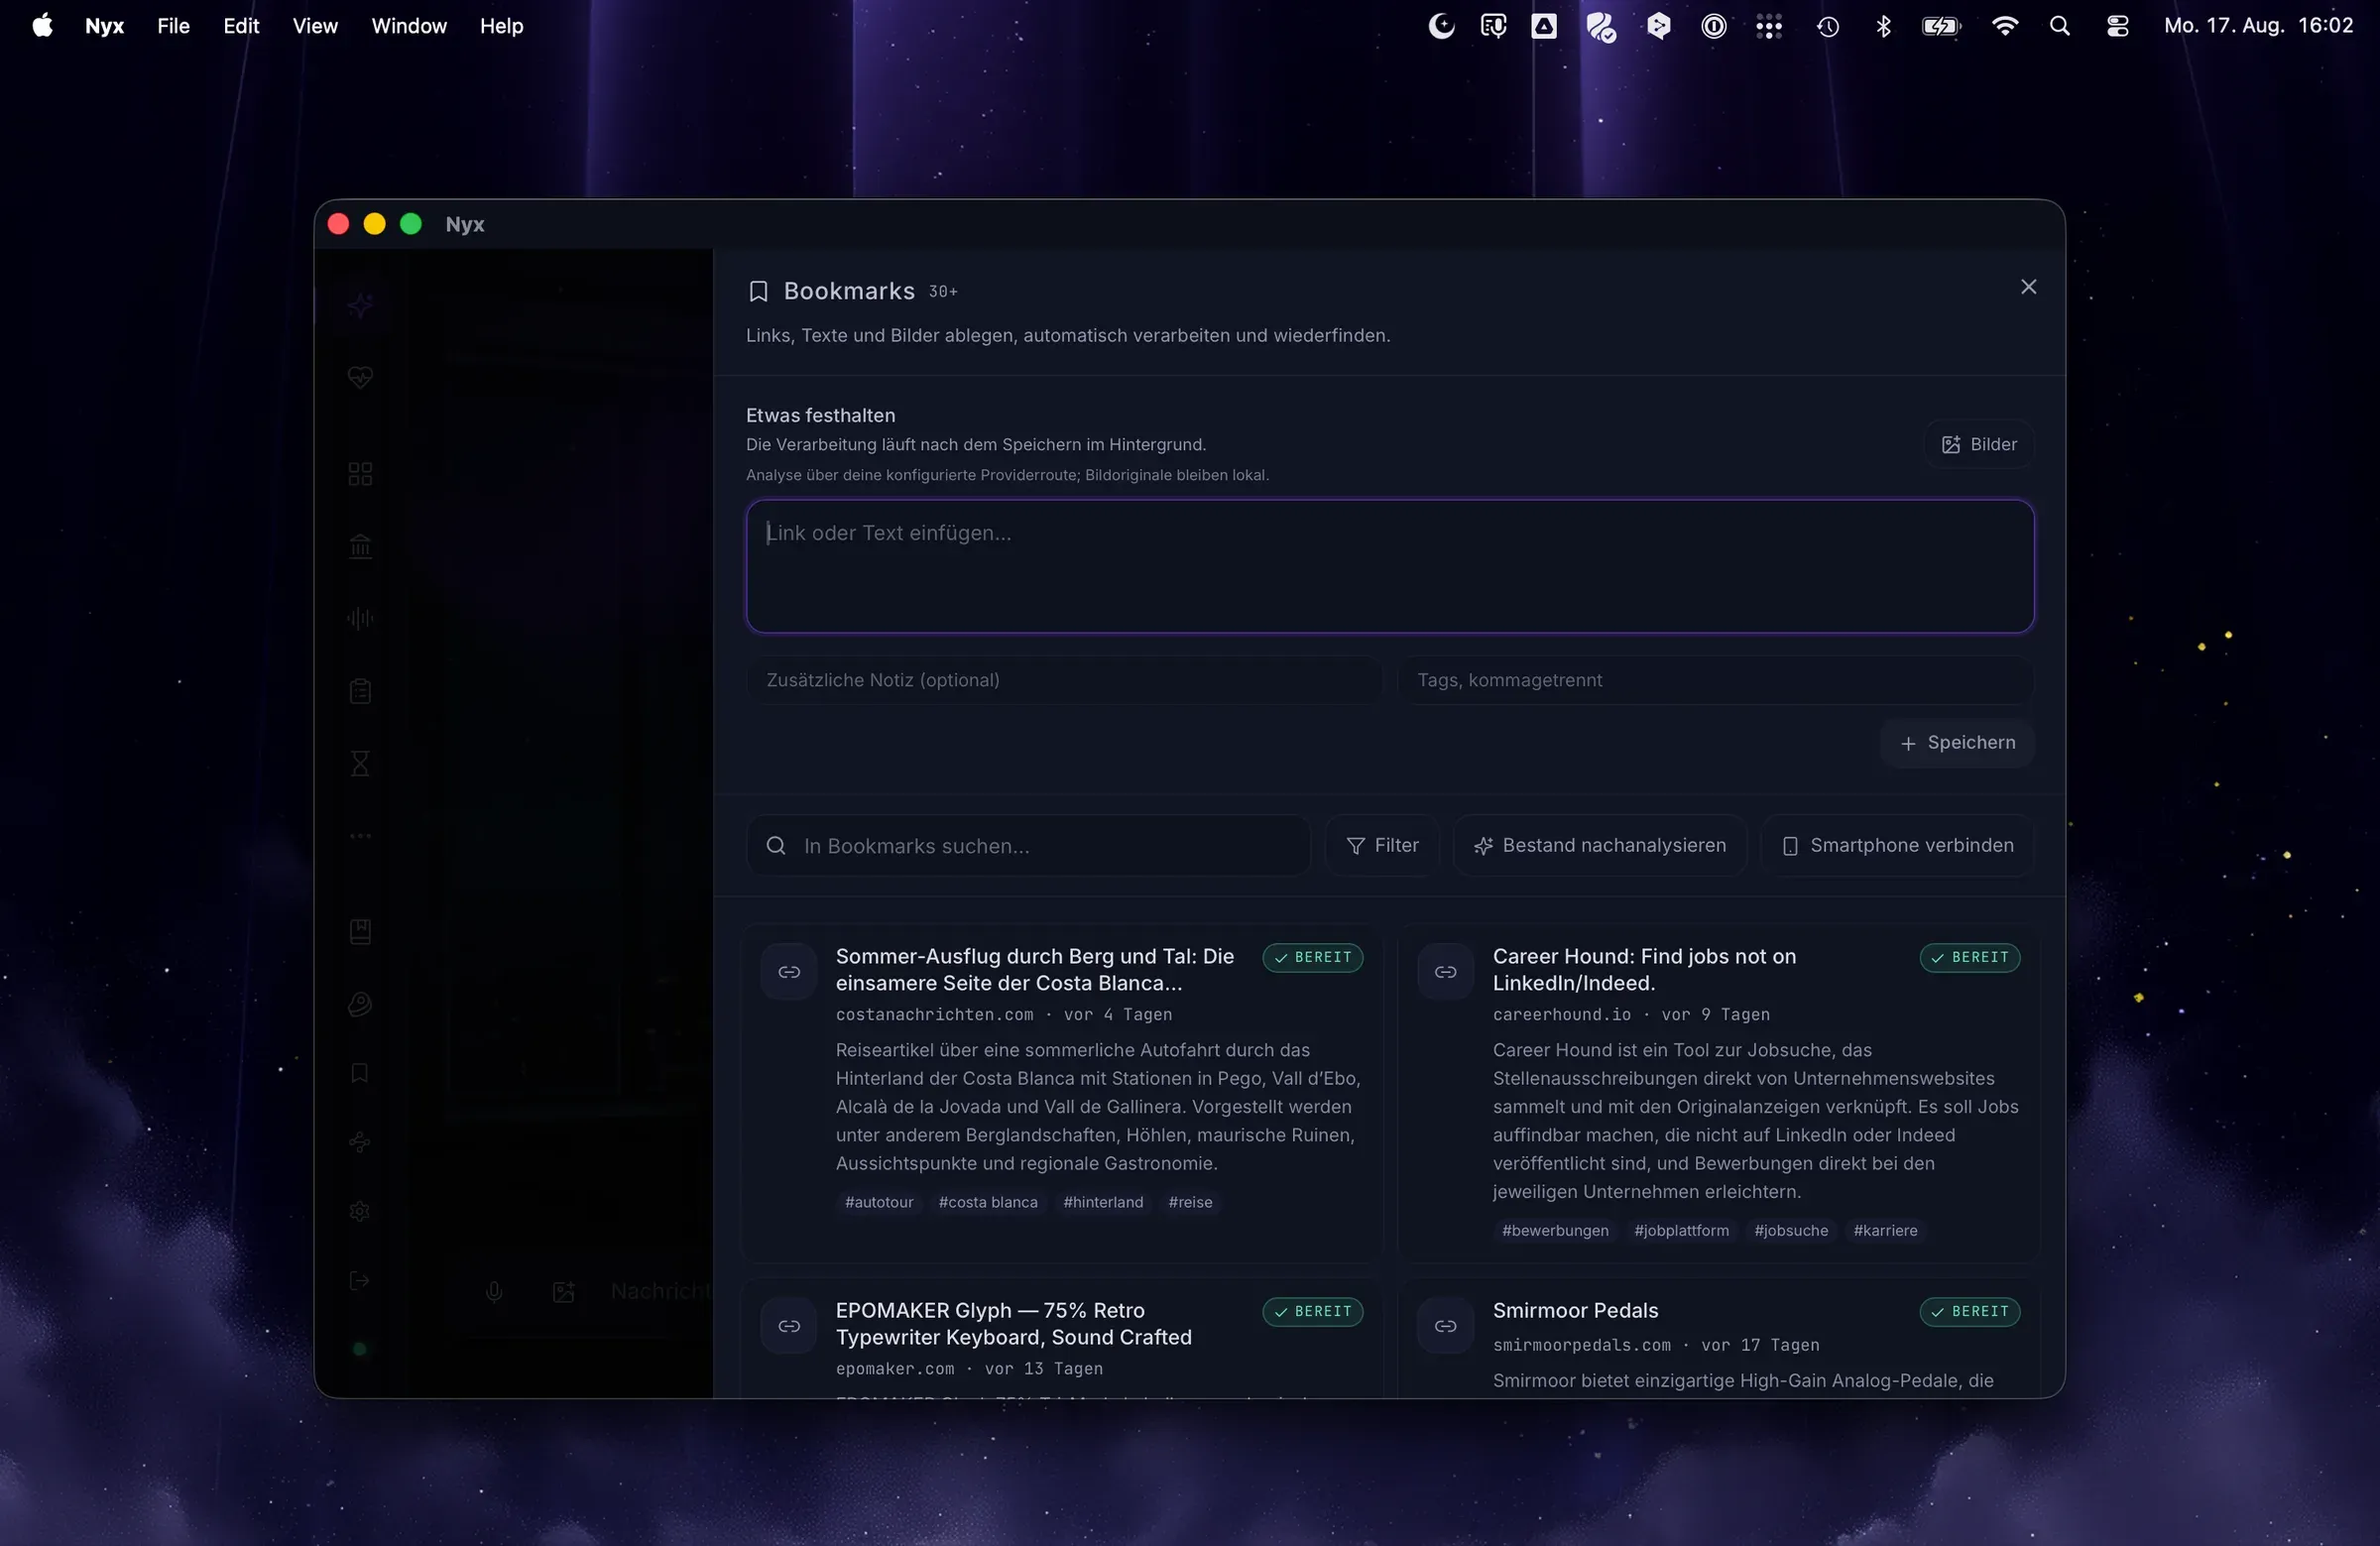Select the #bewerbungen tag

1555,1231
